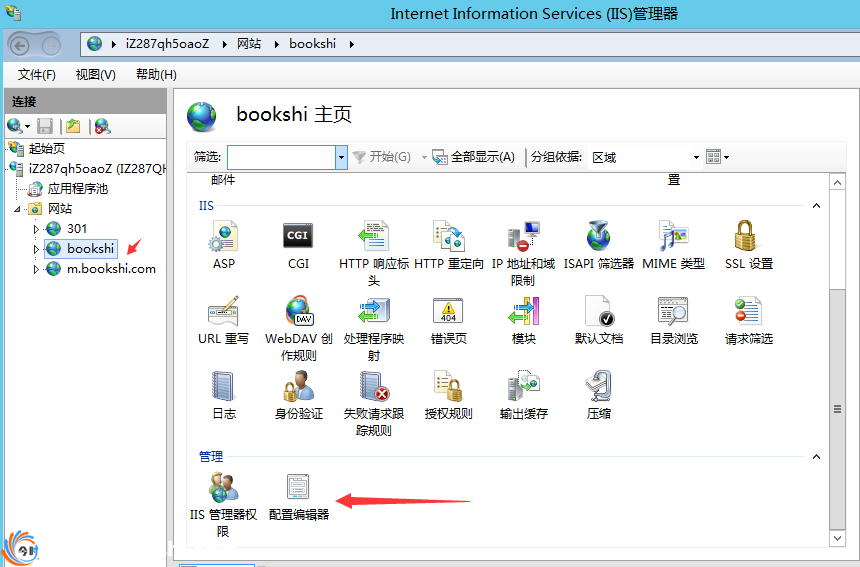The height and width of the screenshot is (567, 860).
Task: Expand the 301 site node
Action: (36, 229)
